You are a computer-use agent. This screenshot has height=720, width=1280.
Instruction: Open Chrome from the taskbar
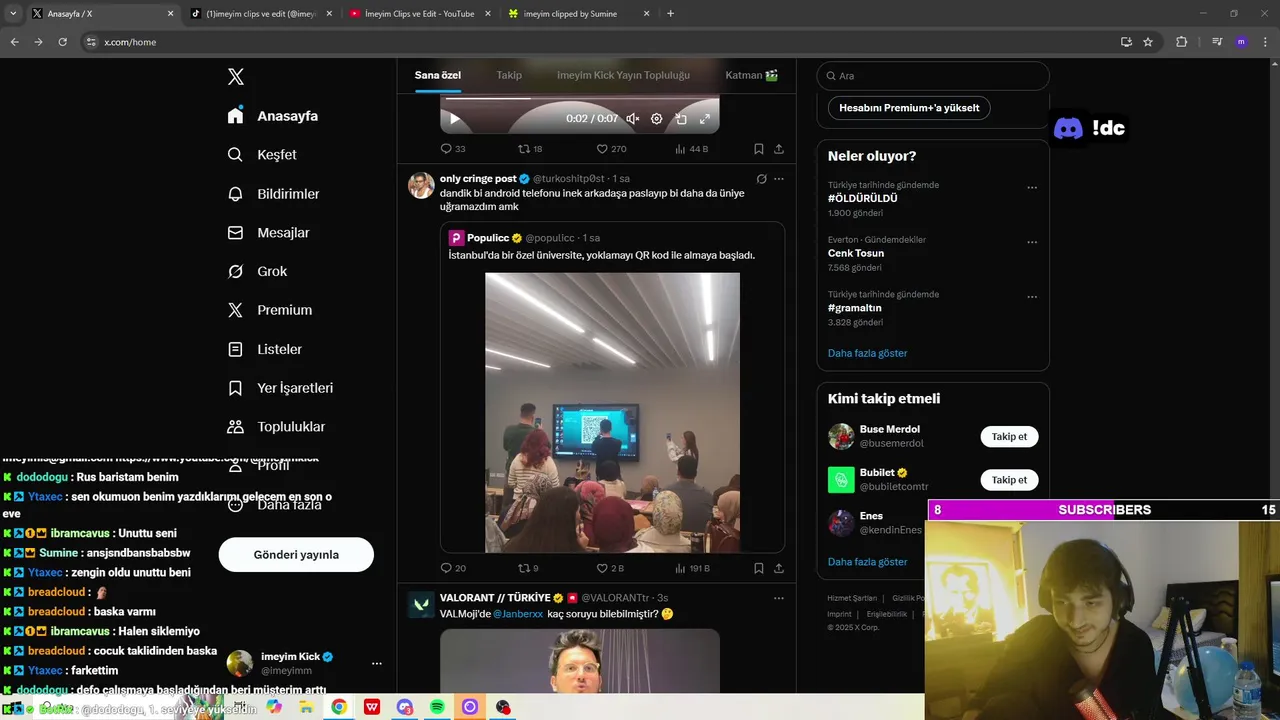(339, 707)
